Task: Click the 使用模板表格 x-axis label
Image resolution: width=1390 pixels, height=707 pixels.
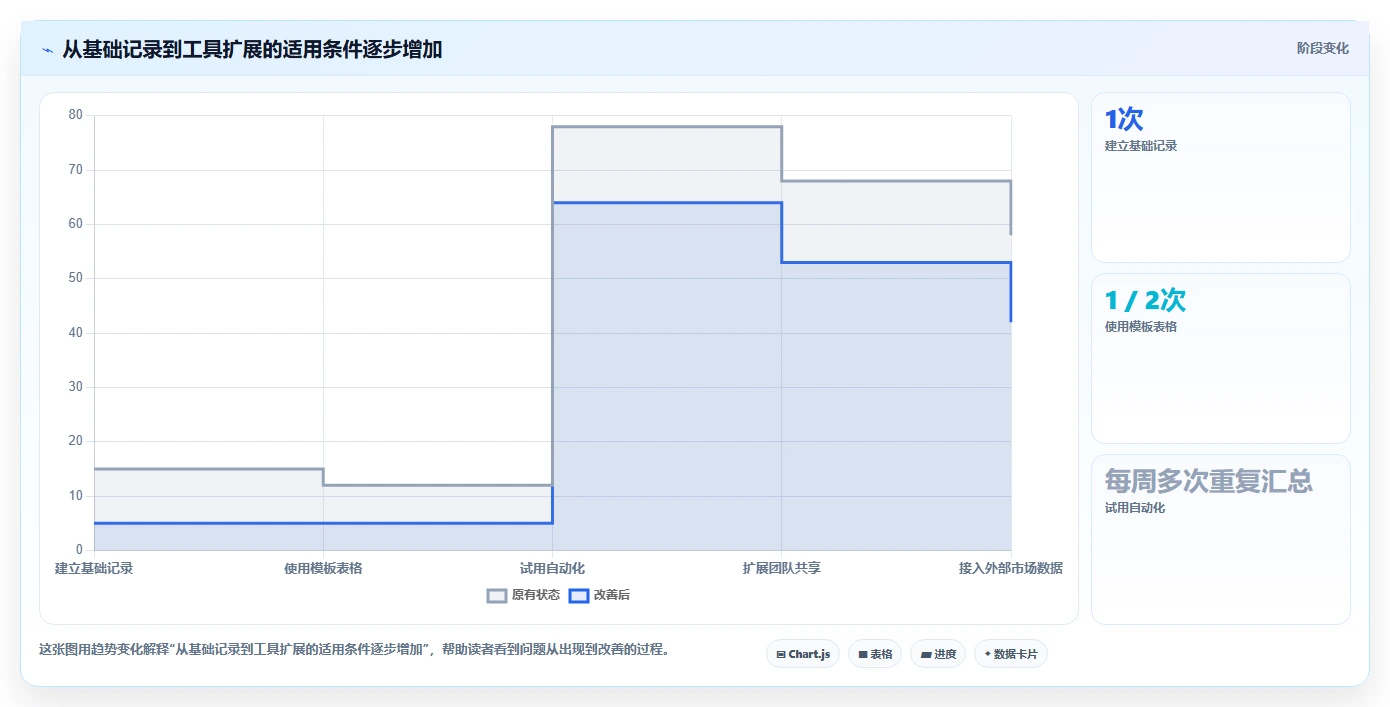Action: tap(323, 568)
